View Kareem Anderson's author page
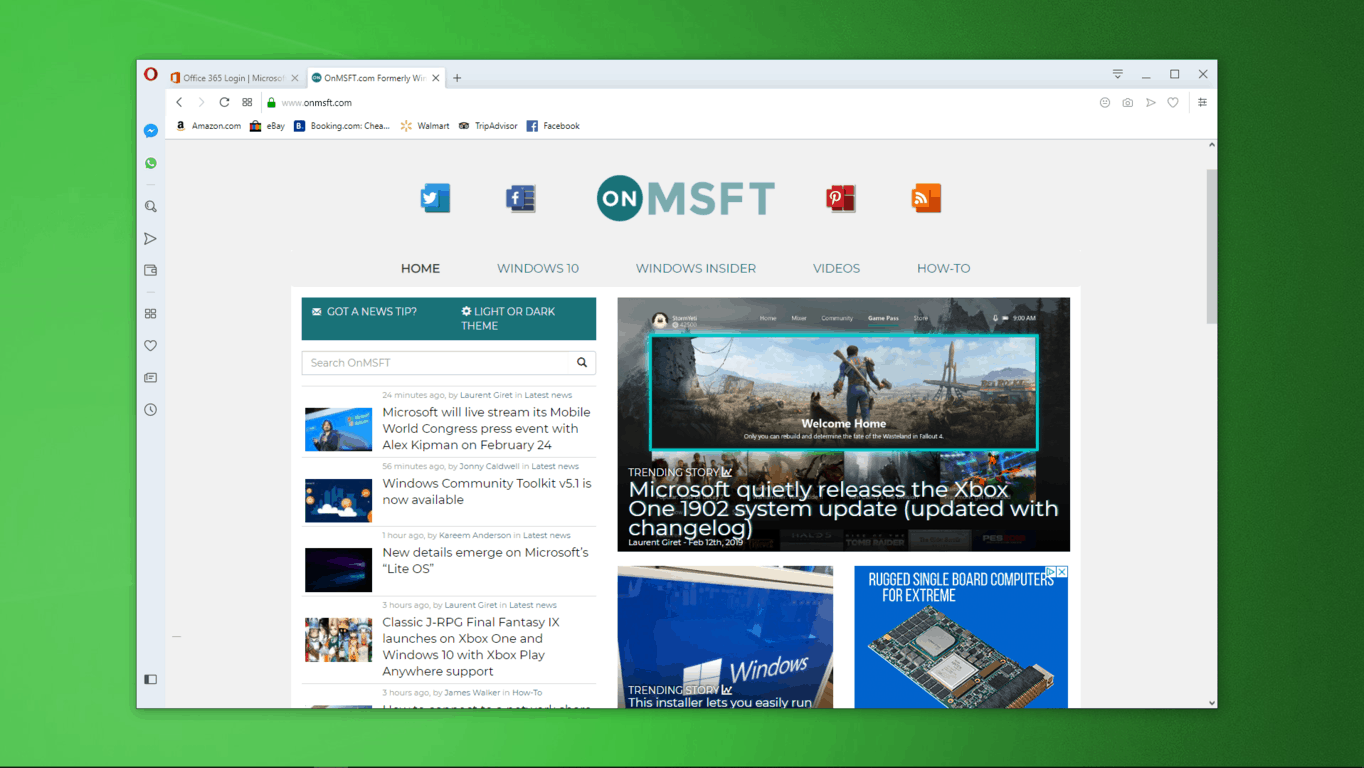The height and width of the screenshot is (768, 1364). 474,535
